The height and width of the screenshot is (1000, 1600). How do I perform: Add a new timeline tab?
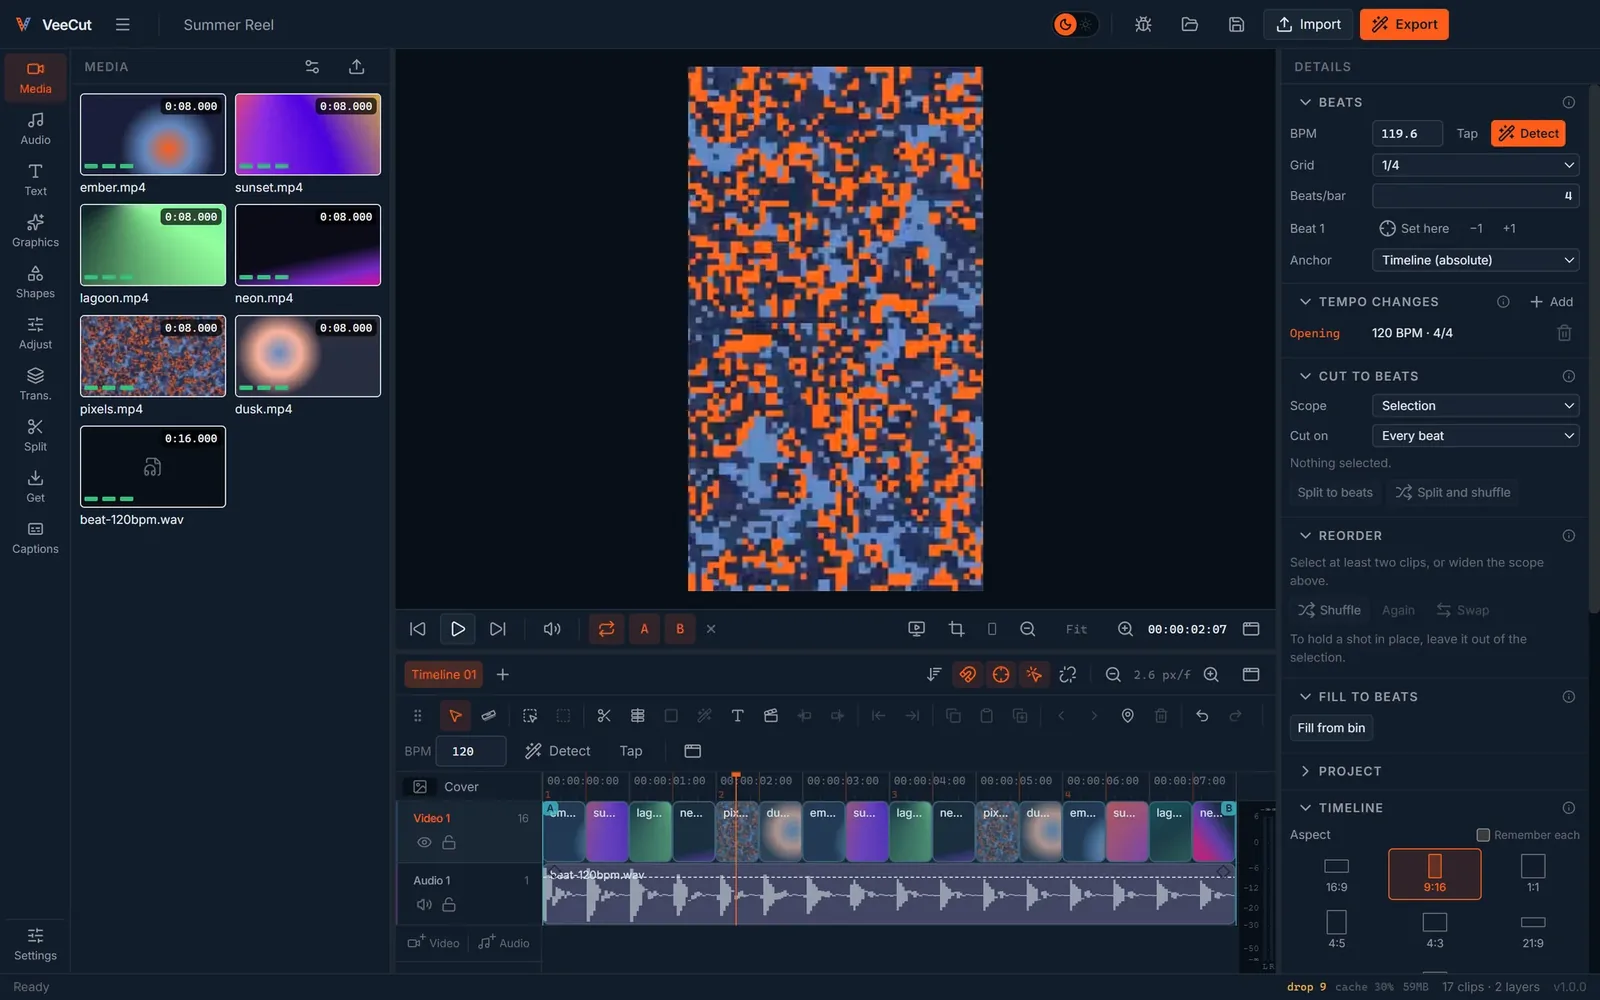[x=503, y=675]
